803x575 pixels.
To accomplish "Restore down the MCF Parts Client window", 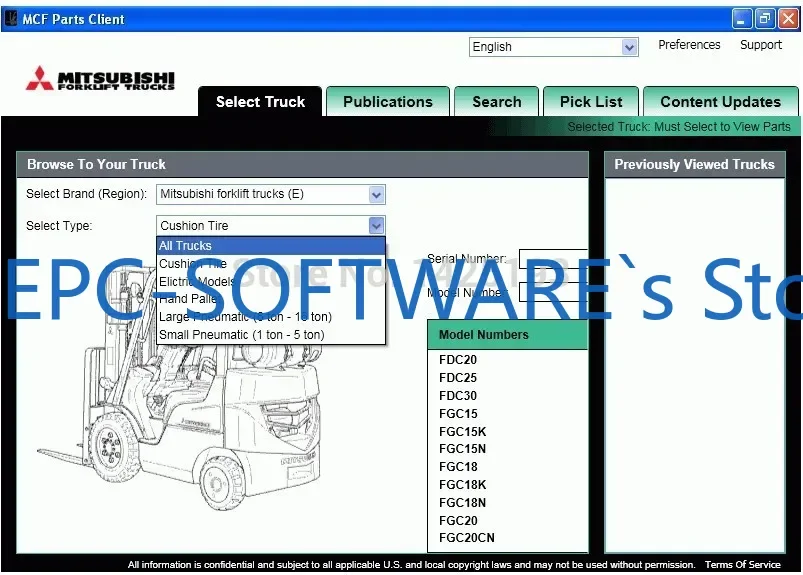I will click(765, 19).
